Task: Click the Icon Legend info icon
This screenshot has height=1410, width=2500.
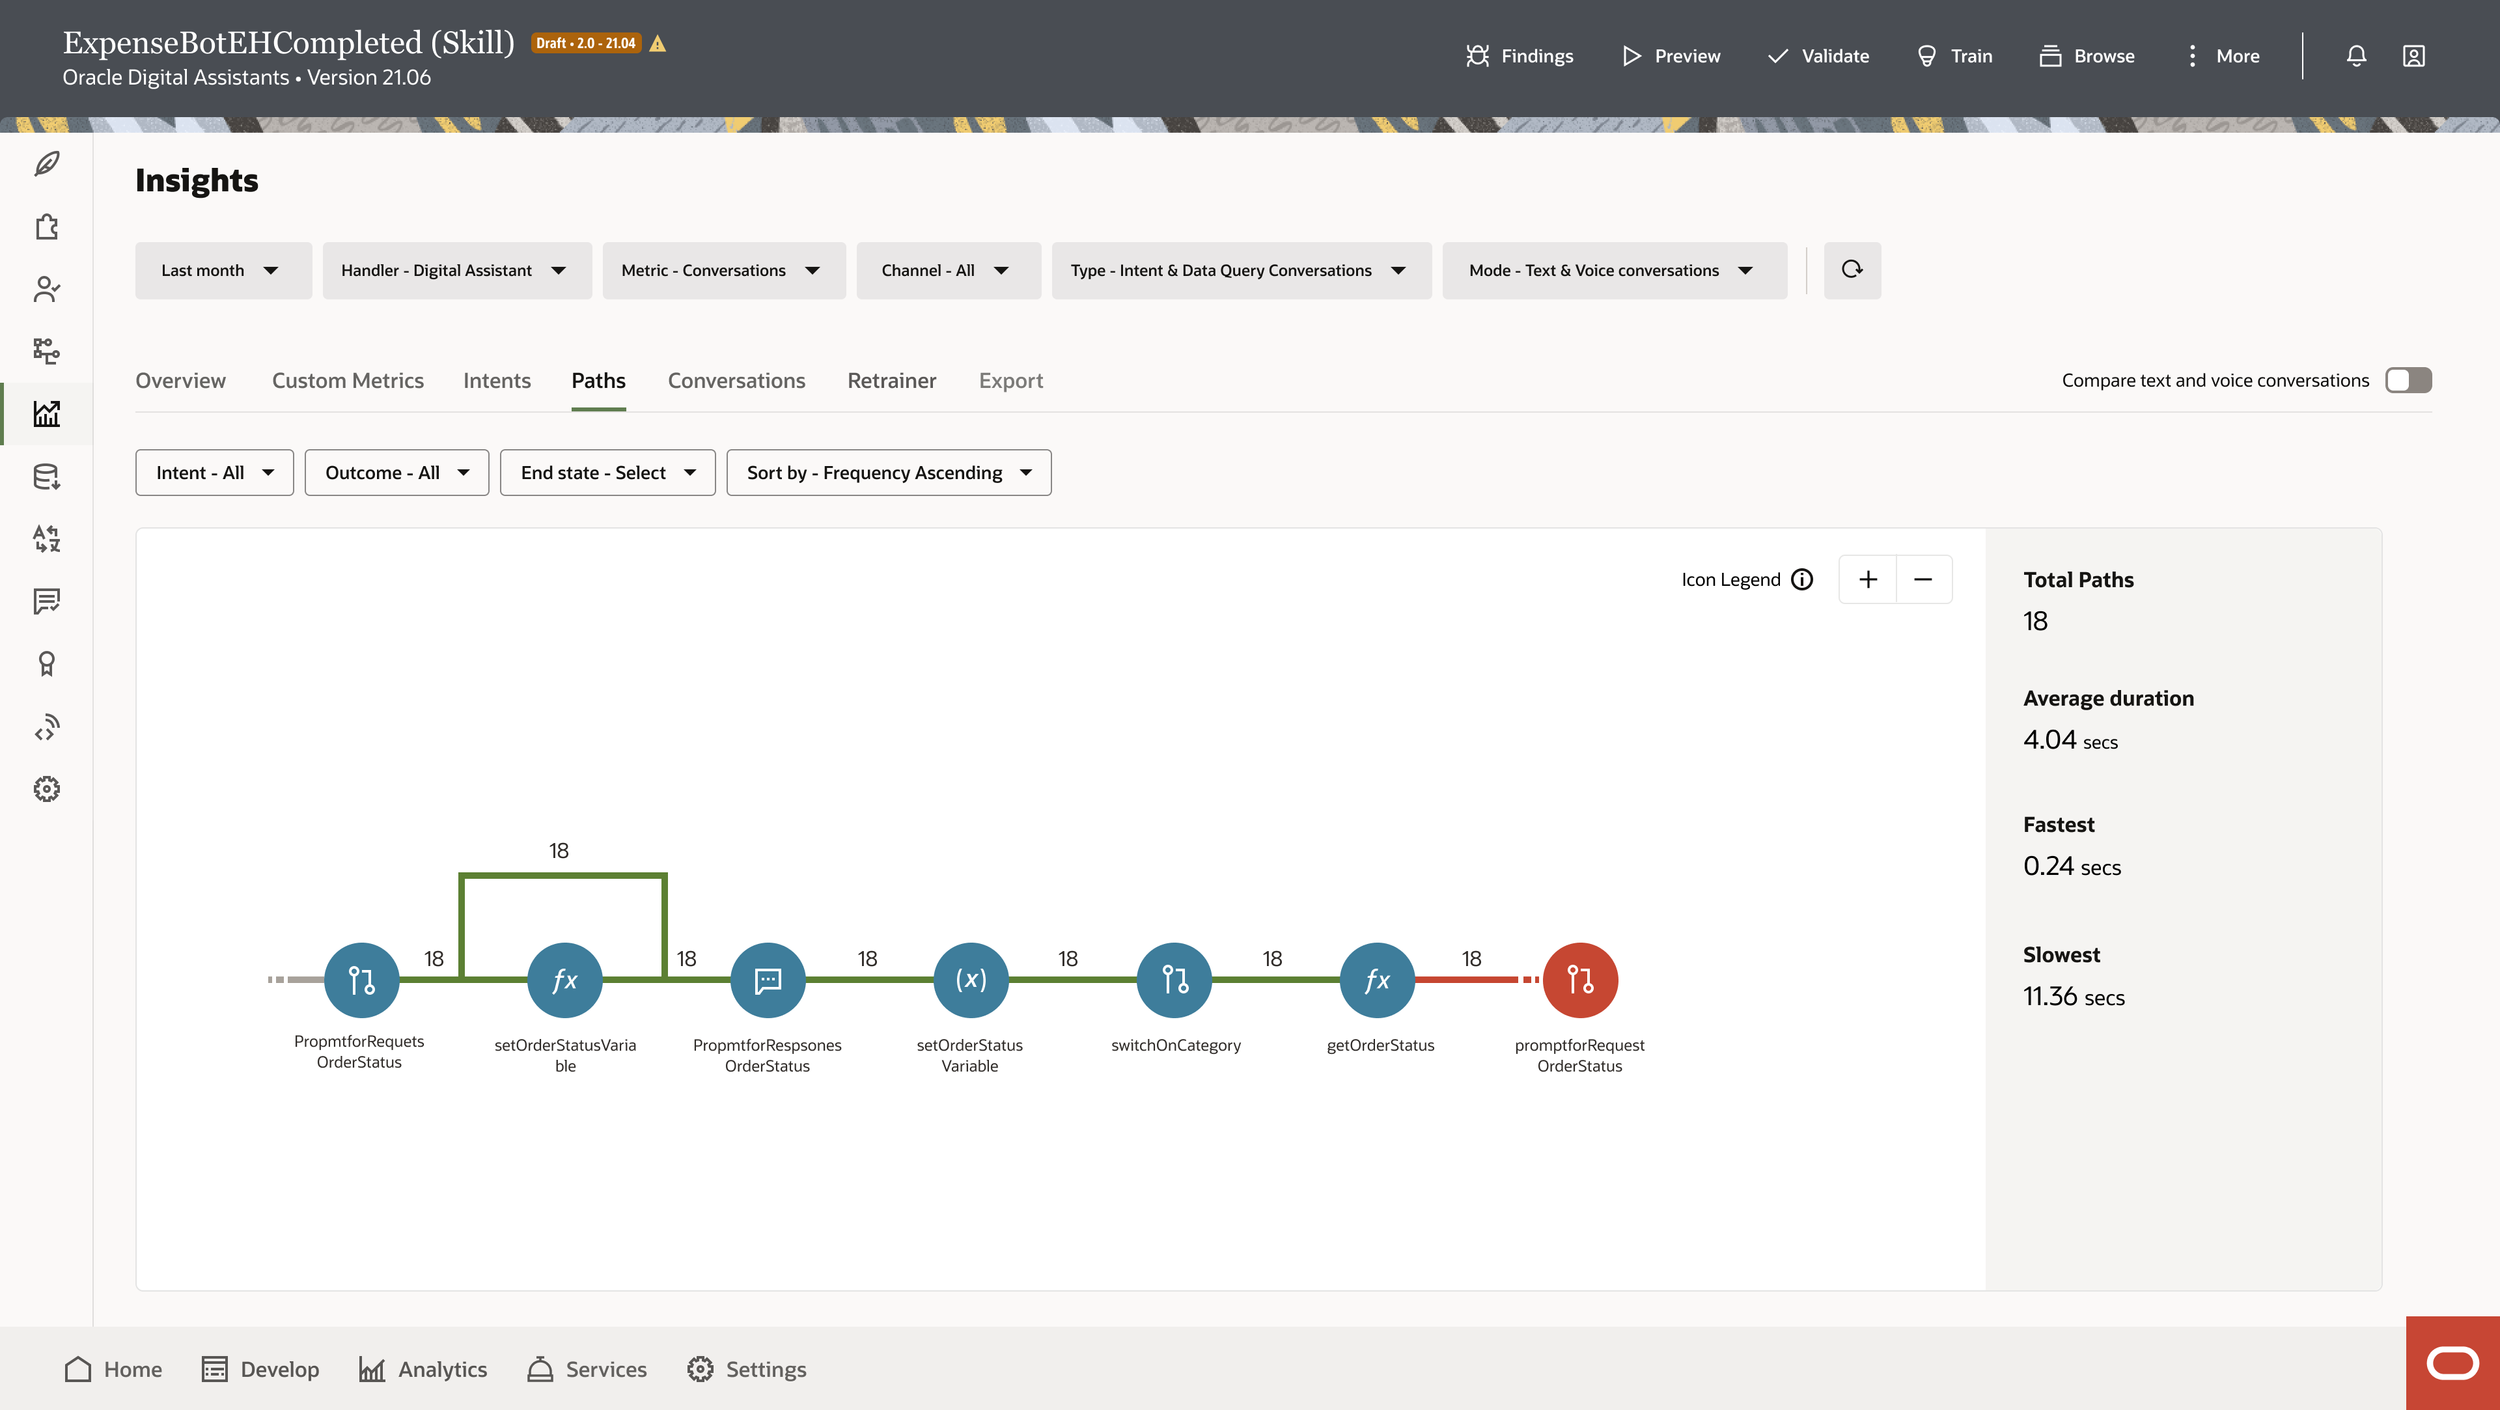Action: click(x=1802, y=580)
